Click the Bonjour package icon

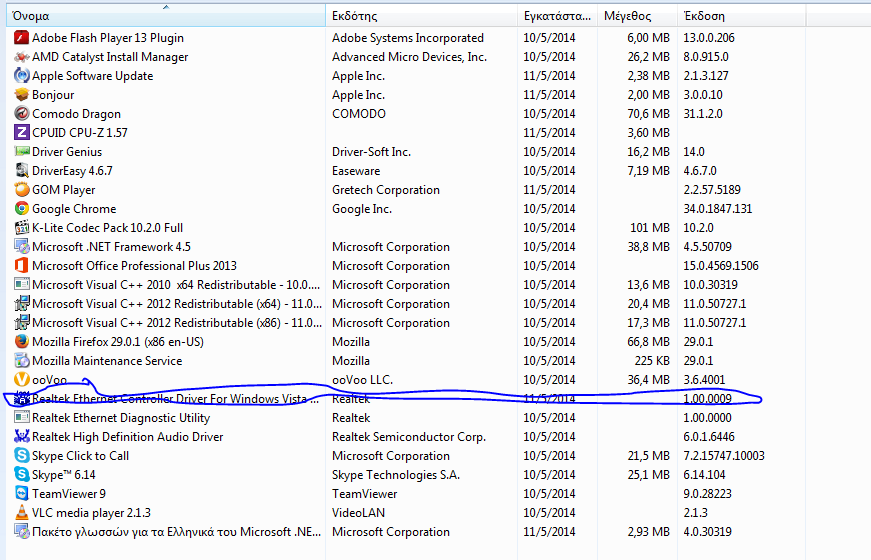click(22, 94)
